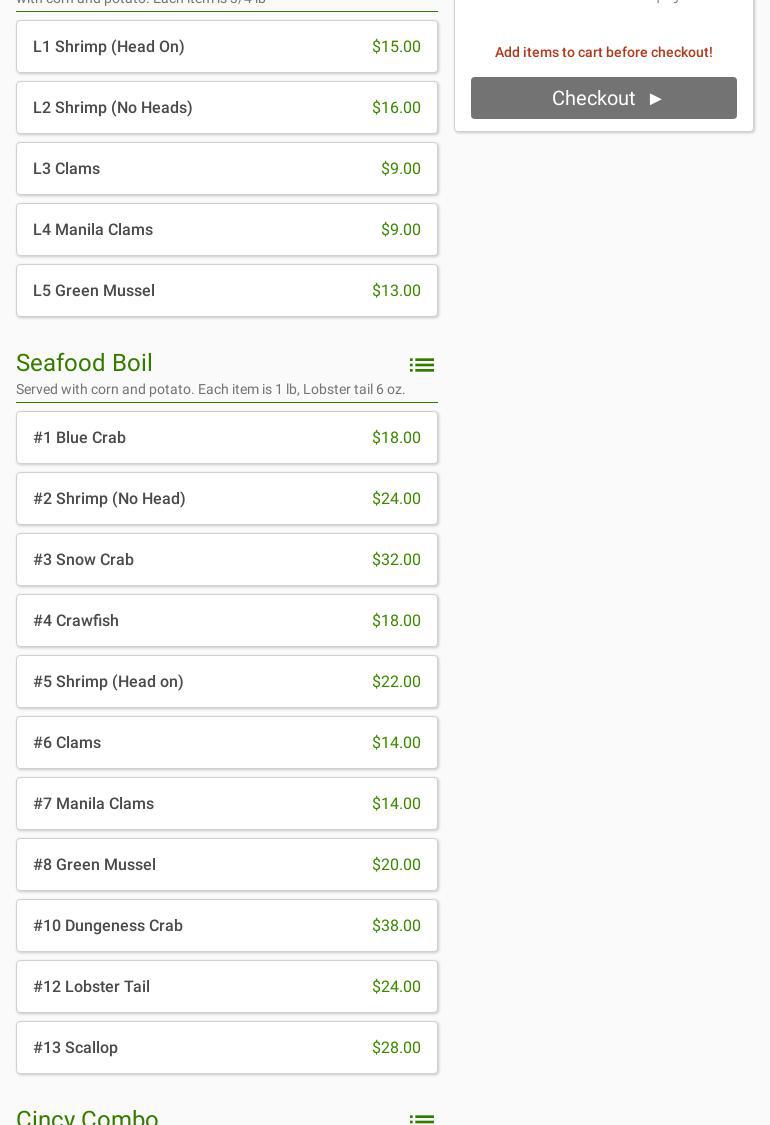This screenshot has height=1125, width=770.
Task: Order the #12 Lobster Tail
Action: pyautogui.click(x=227, y=987)
